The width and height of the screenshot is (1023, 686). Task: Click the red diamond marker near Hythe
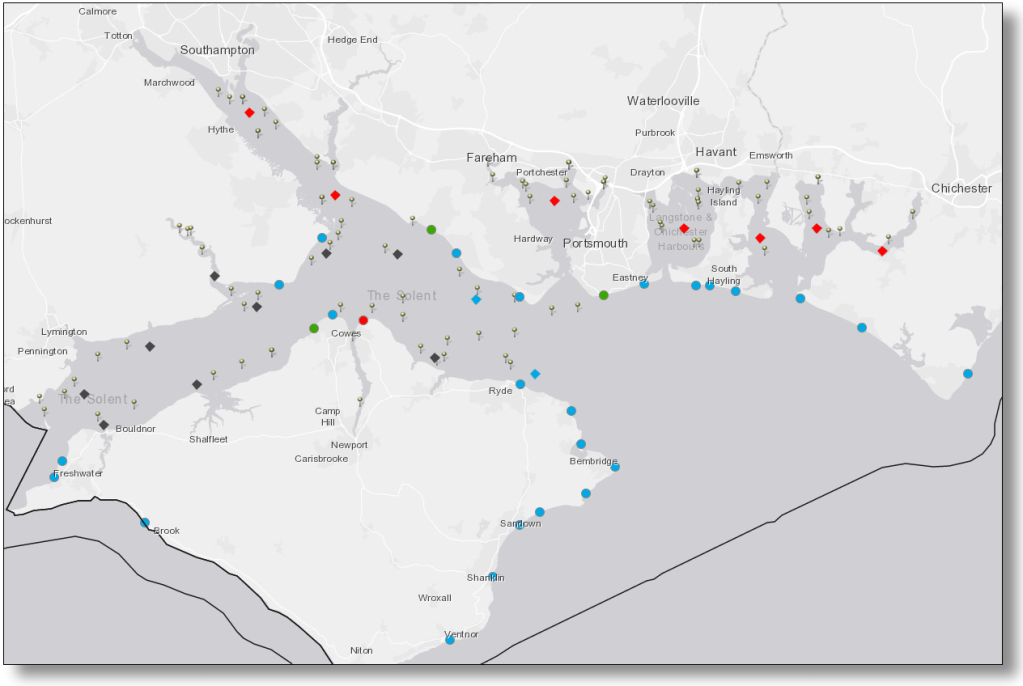[x=249, y=113]
